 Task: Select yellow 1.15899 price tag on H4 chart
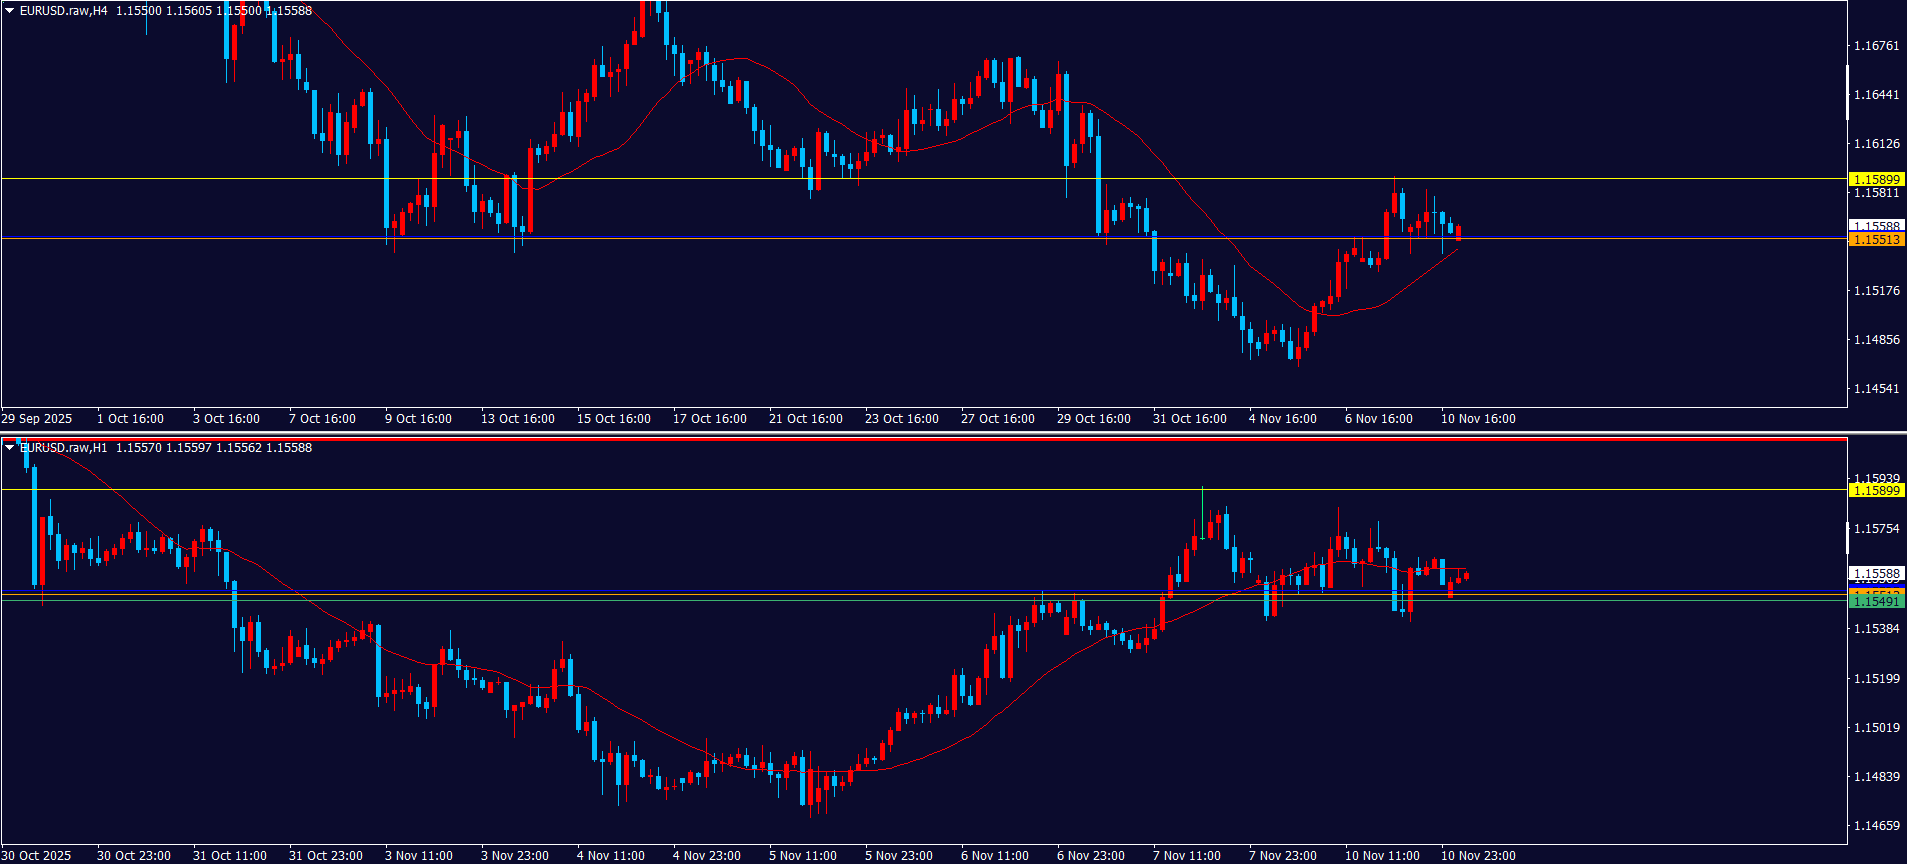[x=1876, y=180]
